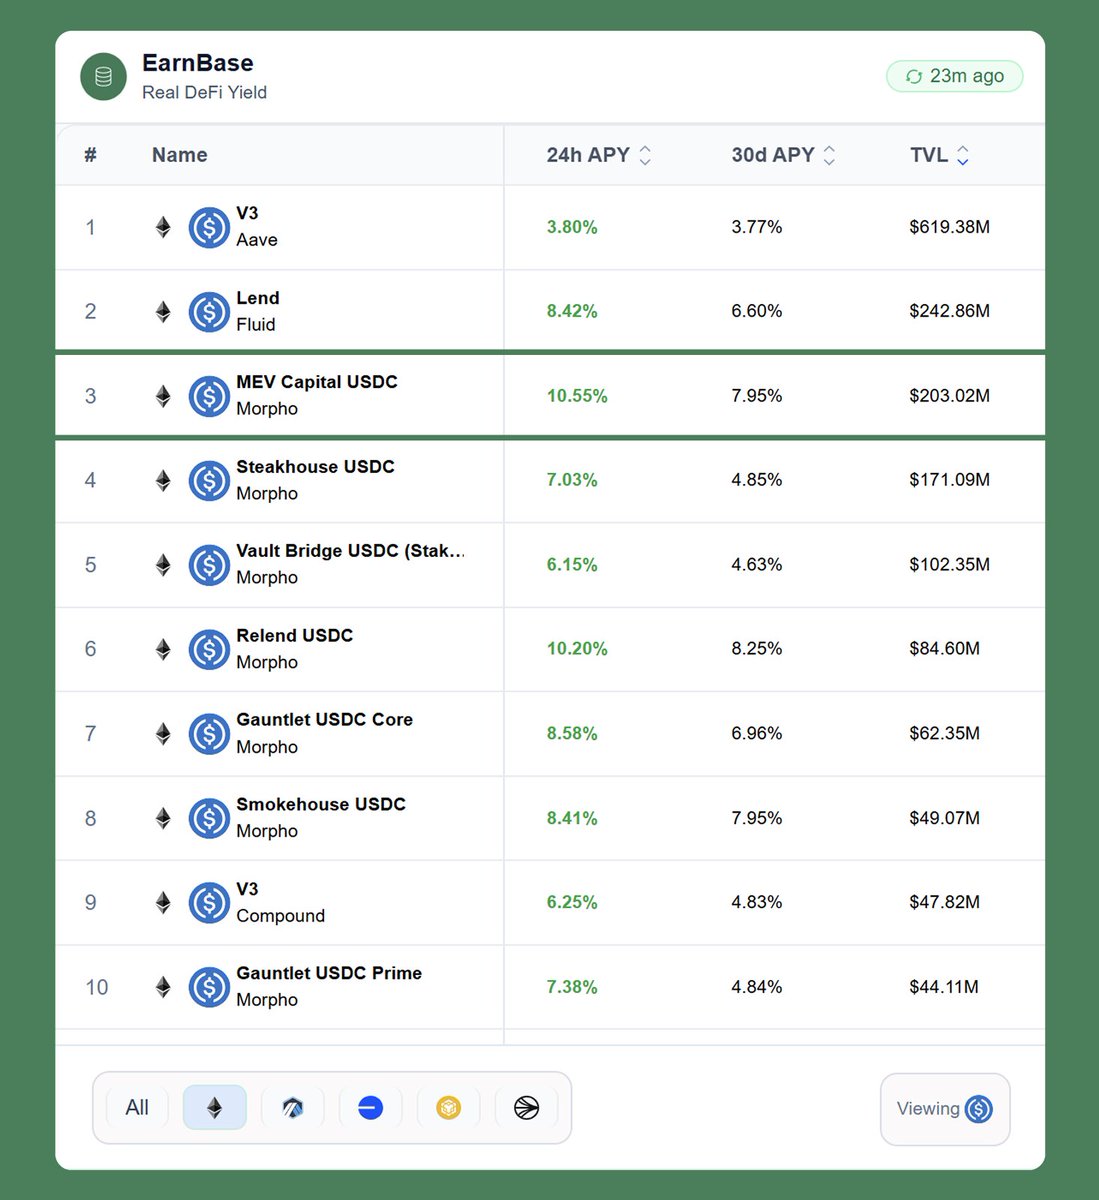Click the $84.60M TVL value
The image size is (1099, 1200).
point(945,649)
